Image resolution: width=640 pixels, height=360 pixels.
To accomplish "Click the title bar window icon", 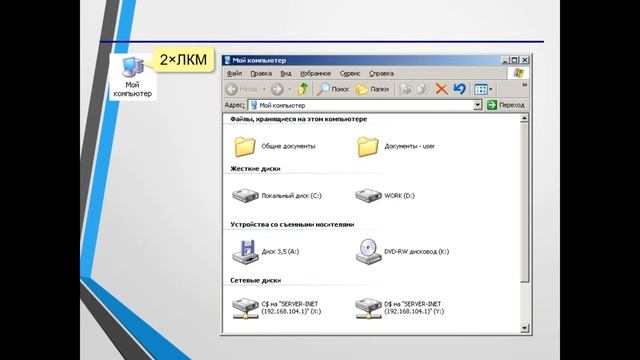I will pos(227,60).
